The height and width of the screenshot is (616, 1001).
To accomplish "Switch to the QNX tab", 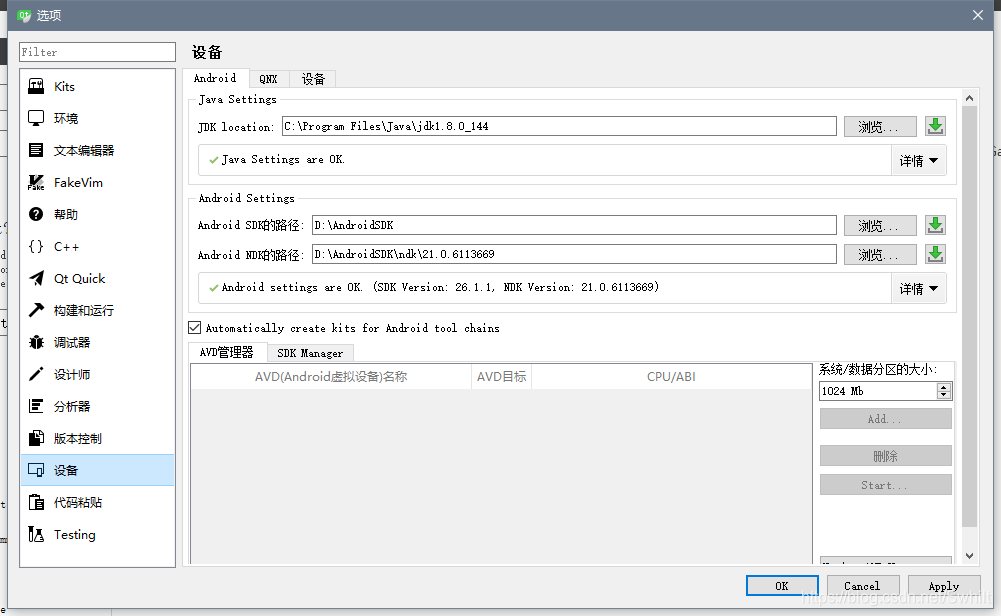I will pyautogui.click(x=268, y=78).
